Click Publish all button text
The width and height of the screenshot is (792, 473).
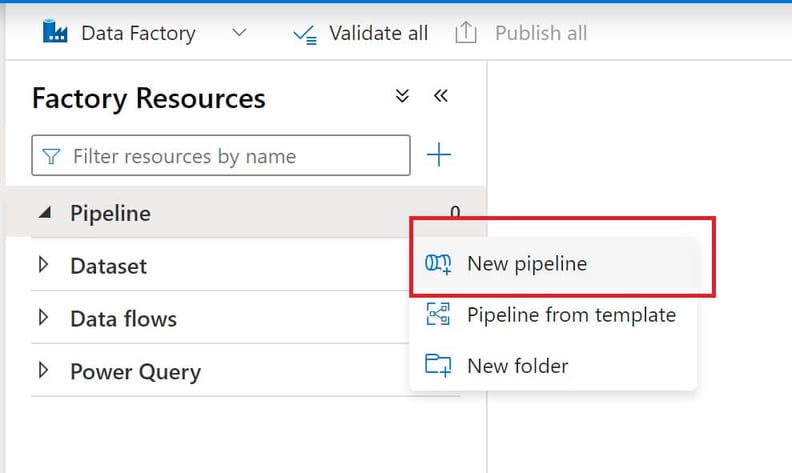click(x=541, y=33)
